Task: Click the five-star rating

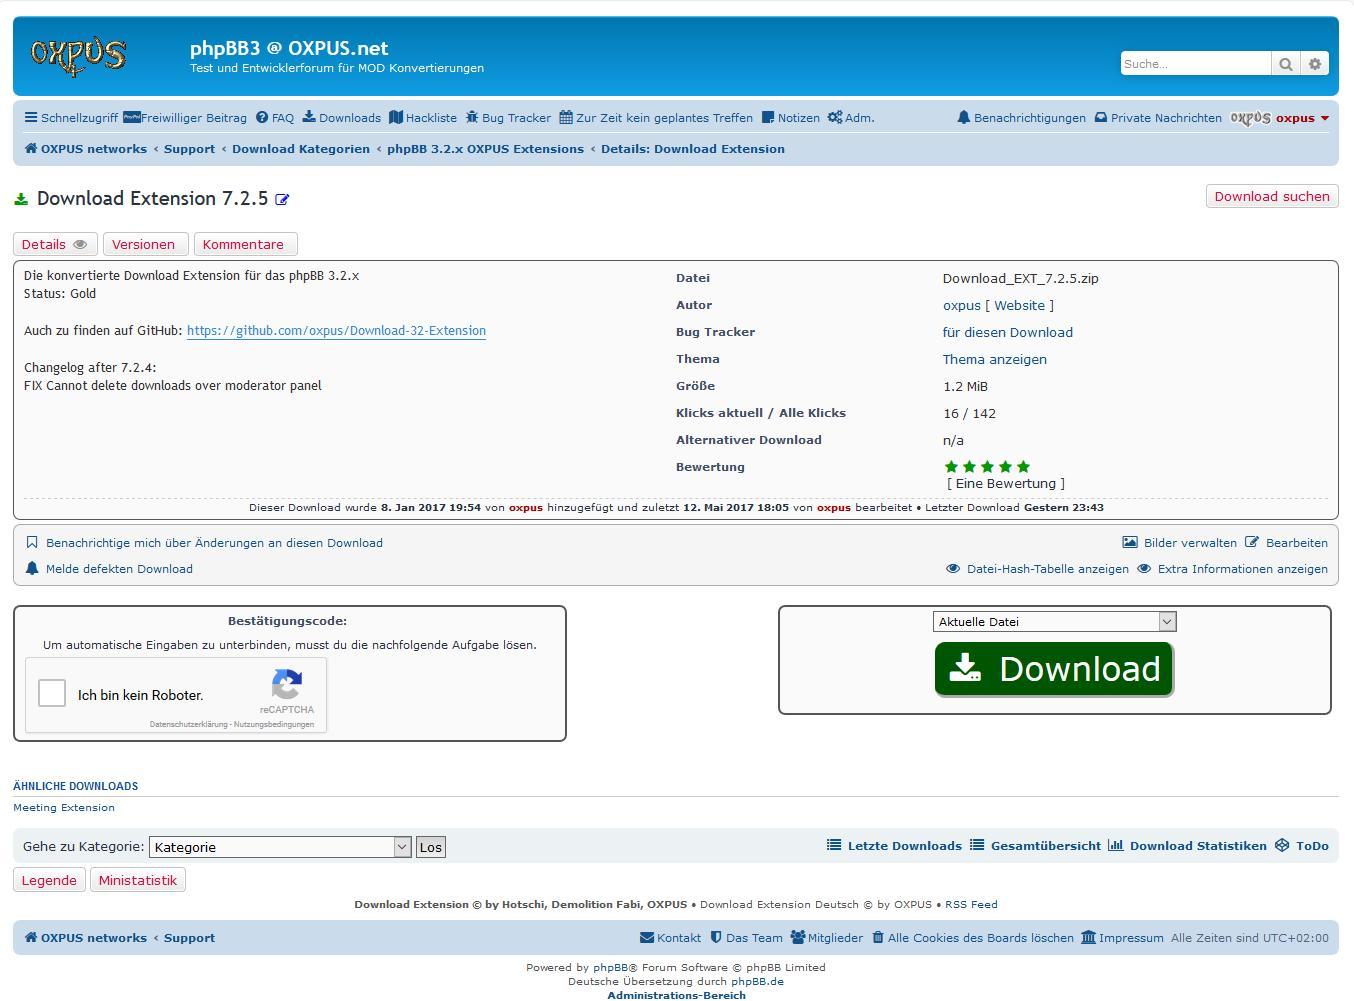Action: [x=987, y=467]
